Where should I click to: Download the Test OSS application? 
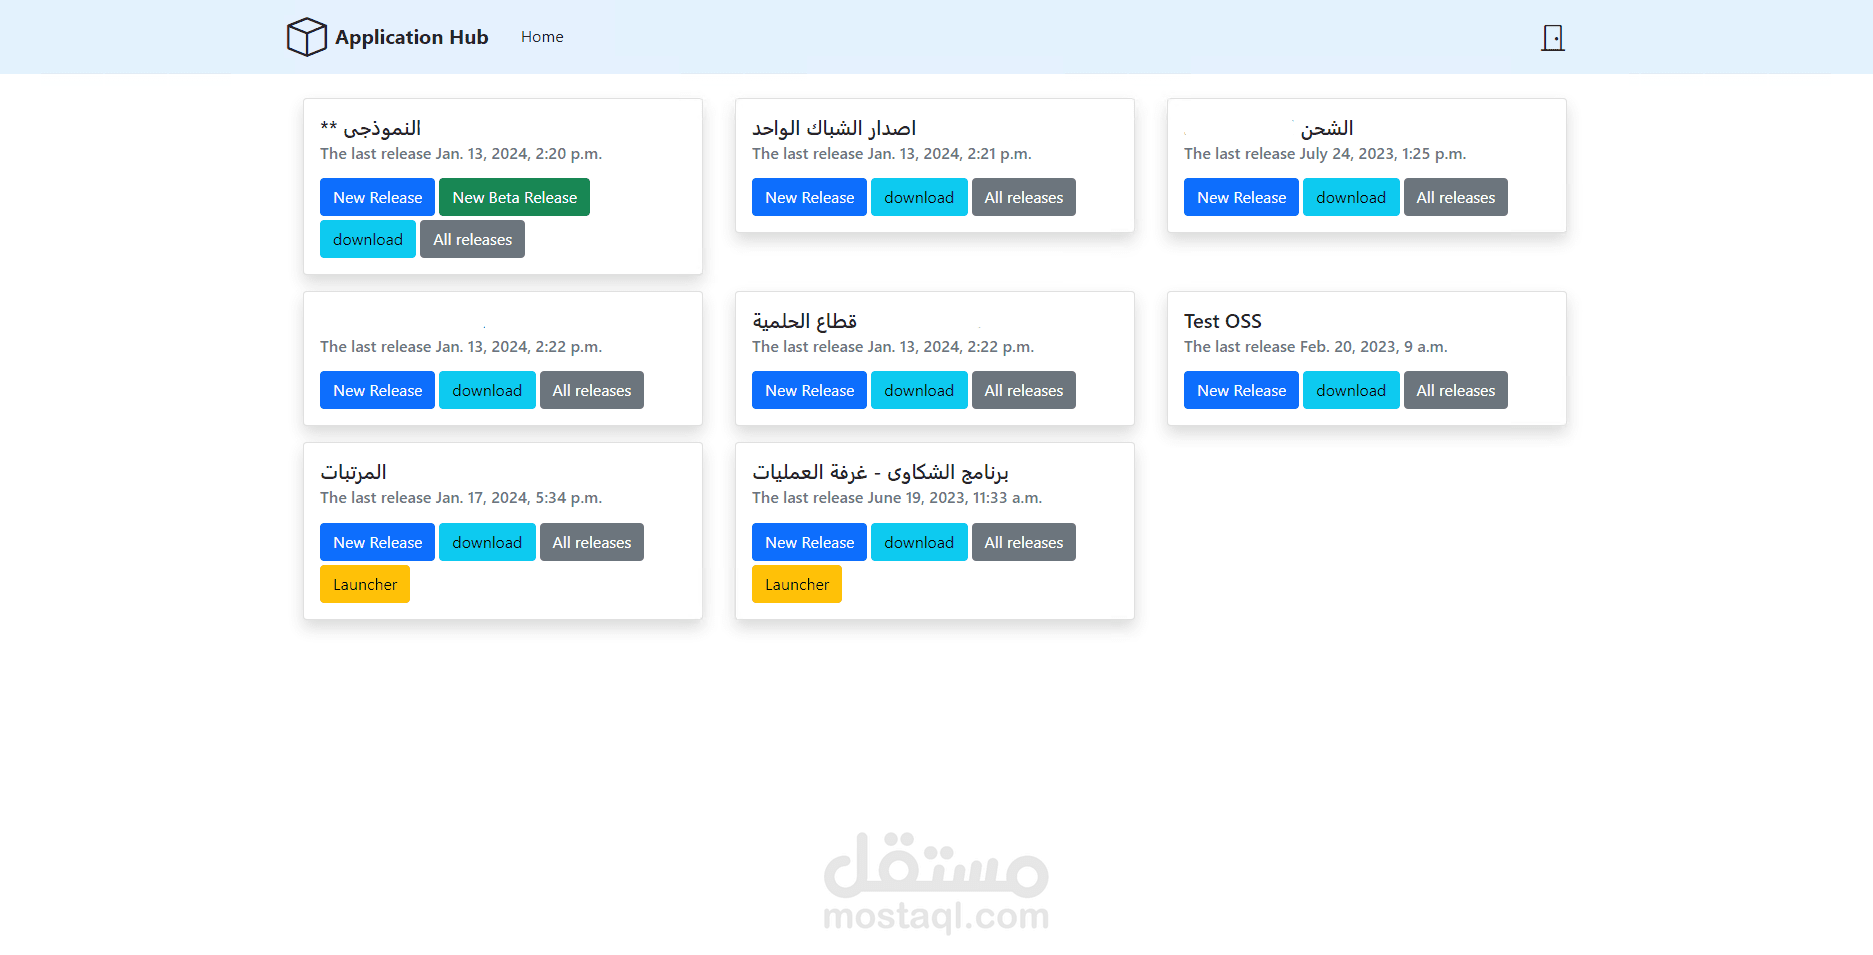(1351, 390)
